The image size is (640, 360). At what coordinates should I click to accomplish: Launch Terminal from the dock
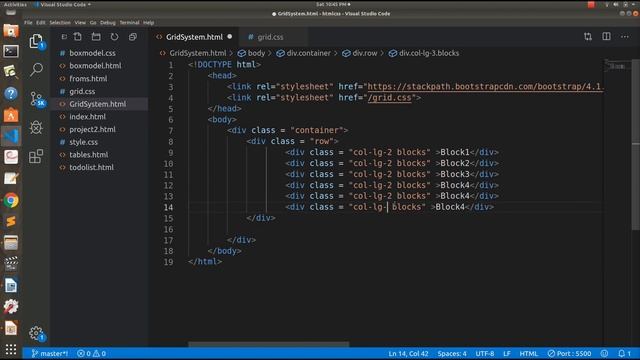coord(11,51)
